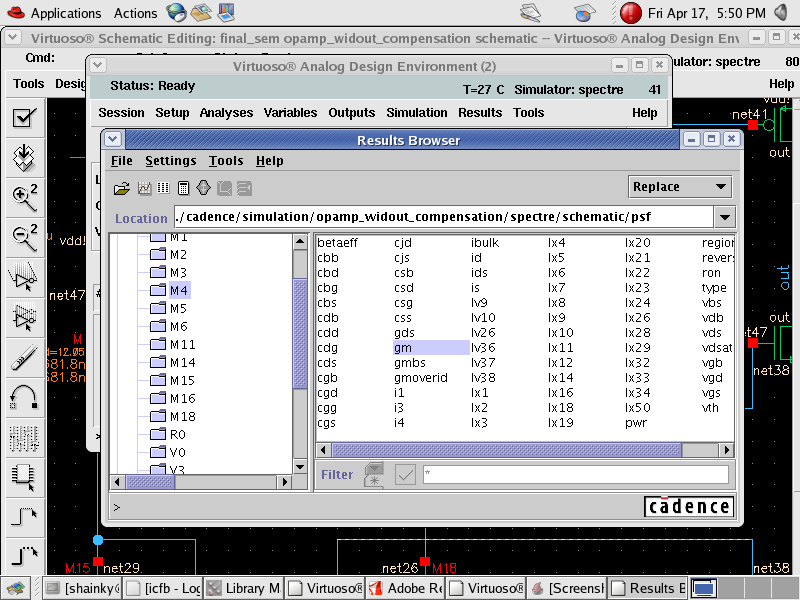Click the Stretch tool icon in schematic toolbar

click(x=24, y=277)
